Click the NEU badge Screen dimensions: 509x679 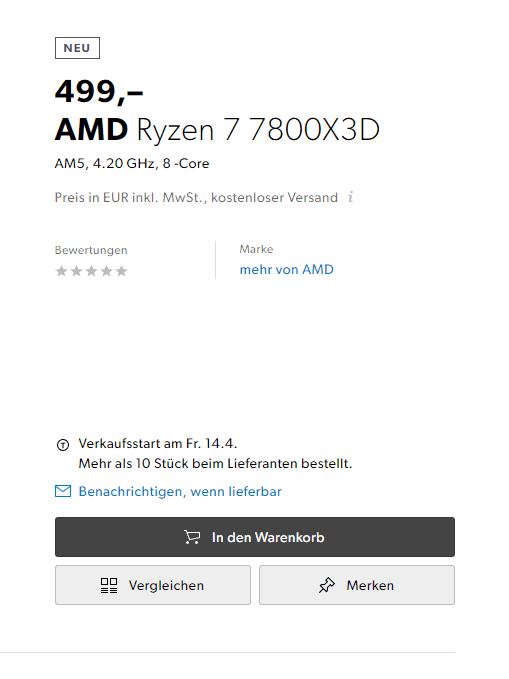pos(77,48)
